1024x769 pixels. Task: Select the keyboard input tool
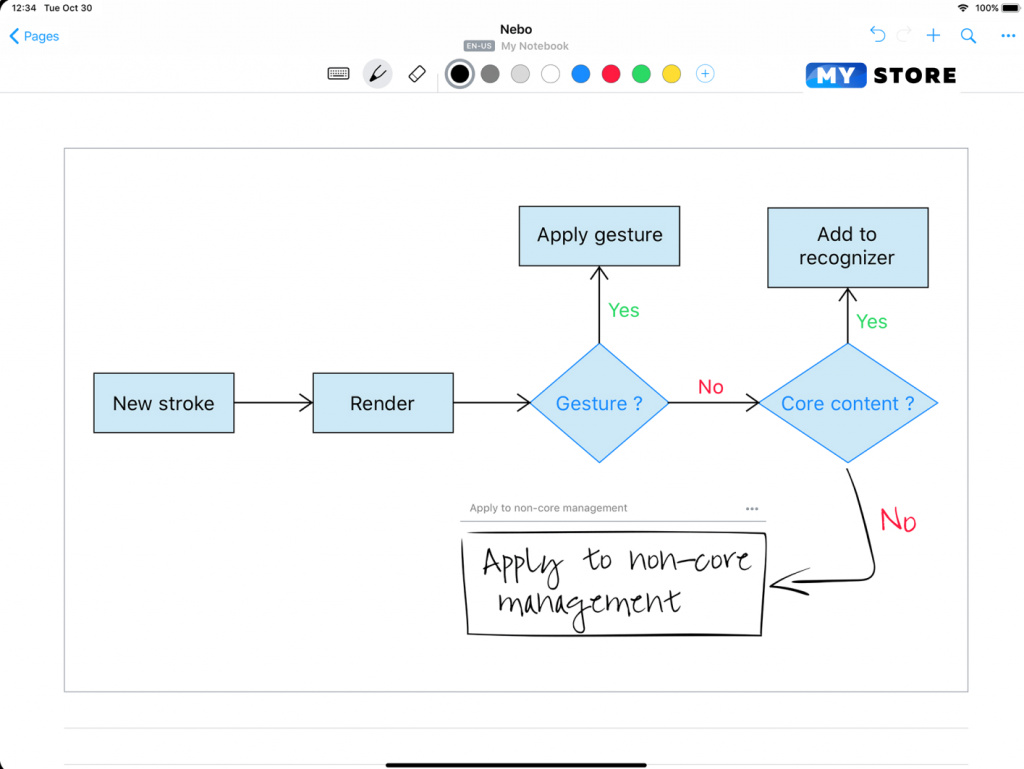(x=338, y=74)
